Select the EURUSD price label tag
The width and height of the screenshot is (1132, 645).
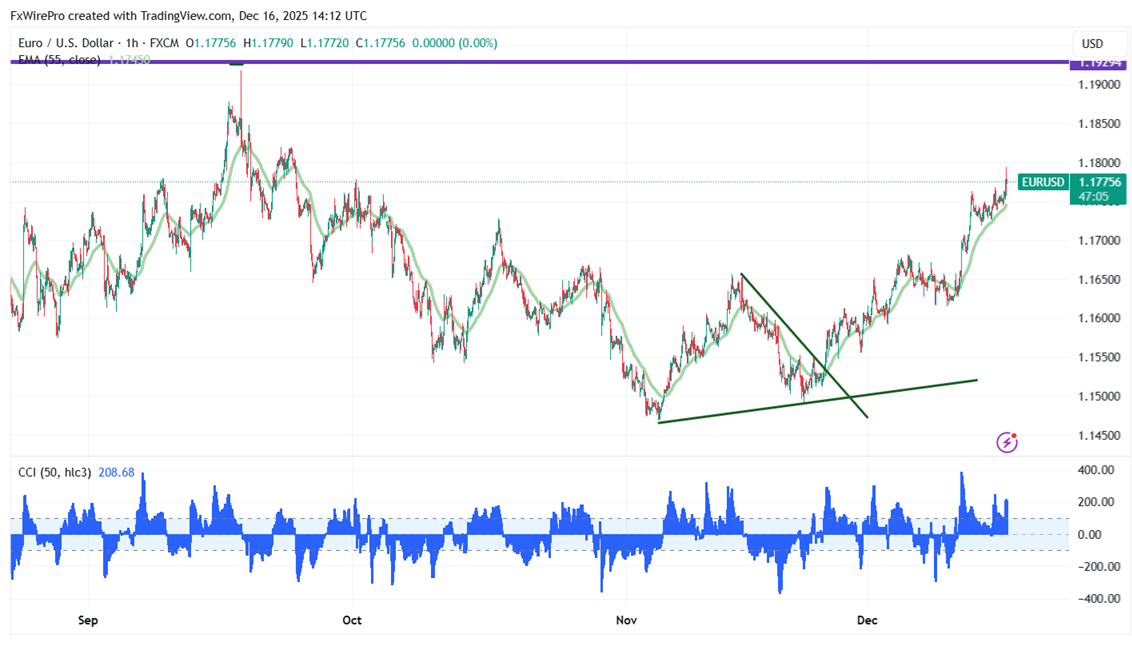click(1042, 182)
